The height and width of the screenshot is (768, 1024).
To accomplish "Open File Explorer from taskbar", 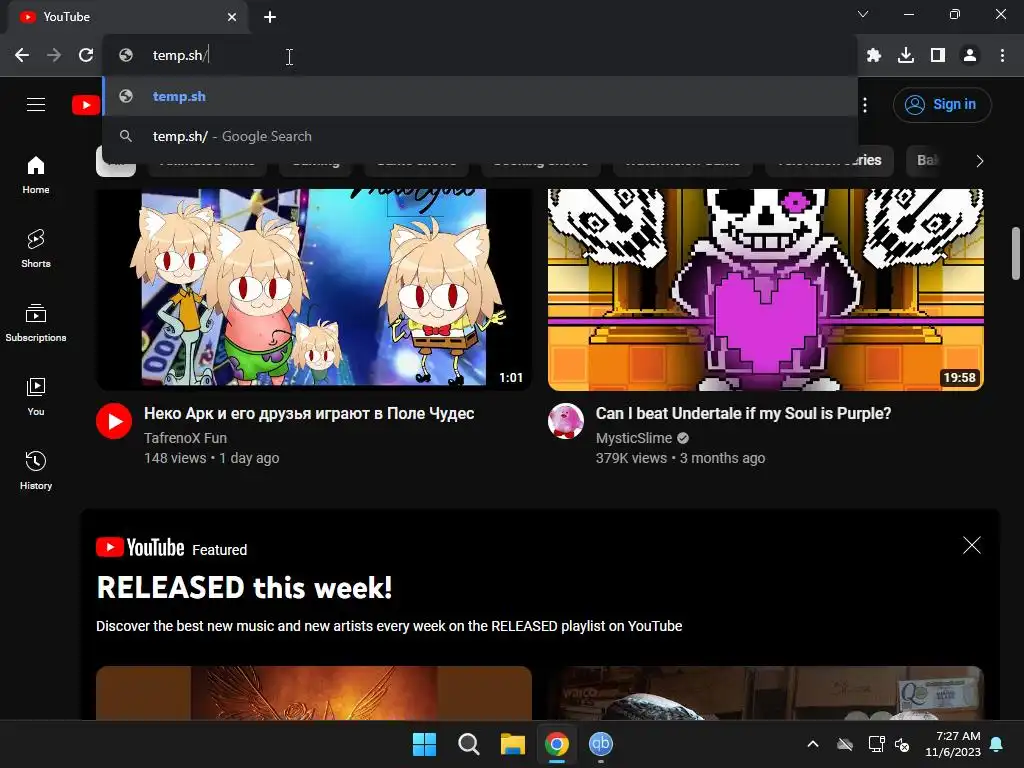I will pyautogui.click(x=513, y=744).
